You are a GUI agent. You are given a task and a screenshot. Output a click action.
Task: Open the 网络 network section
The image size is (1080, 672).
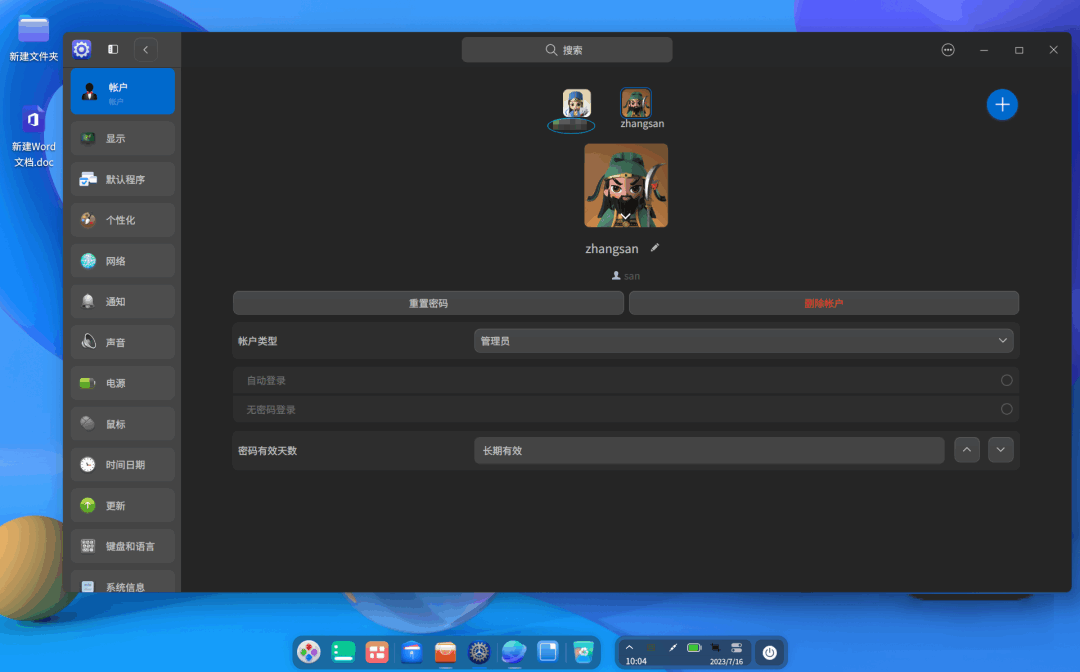(x=123, y=261)
